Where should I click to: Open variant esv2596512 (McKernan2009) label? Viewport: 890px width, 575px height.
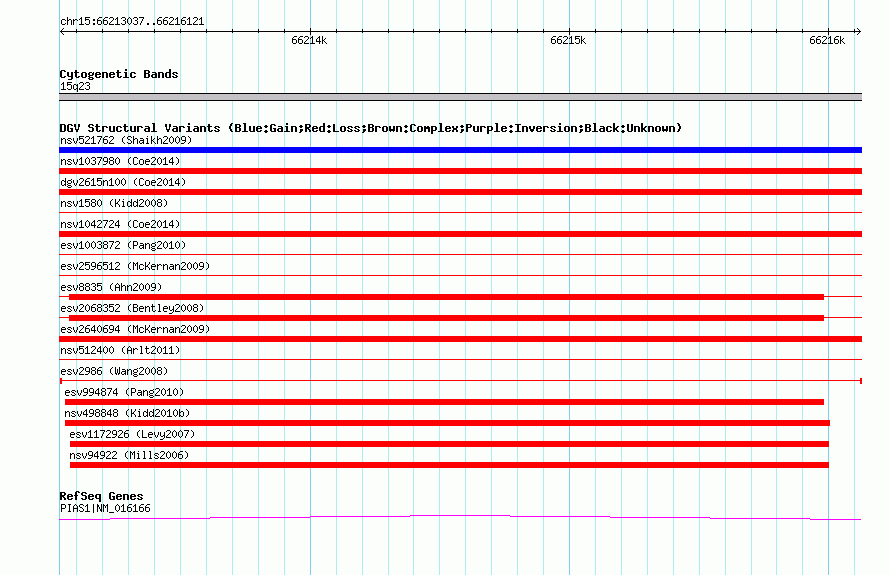click(135, 266)
